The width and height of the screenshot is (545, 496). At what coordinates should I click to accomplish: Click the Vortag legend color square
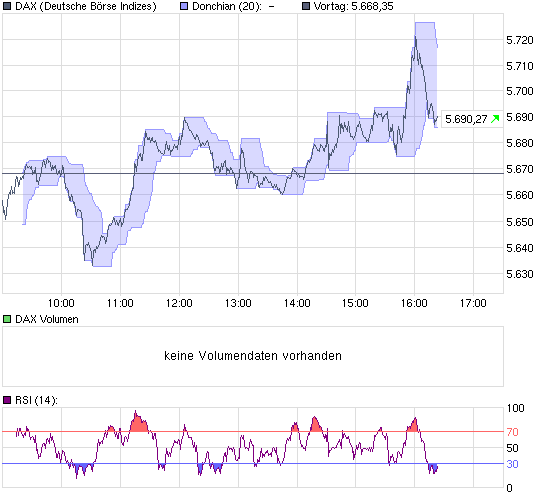click(x=306, y=6)
